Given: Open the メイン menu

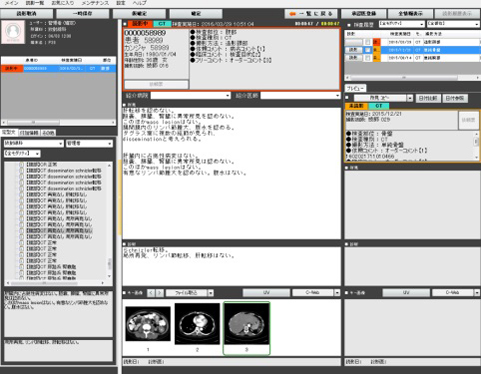Looking at the screenshot, I should (12, 3).
